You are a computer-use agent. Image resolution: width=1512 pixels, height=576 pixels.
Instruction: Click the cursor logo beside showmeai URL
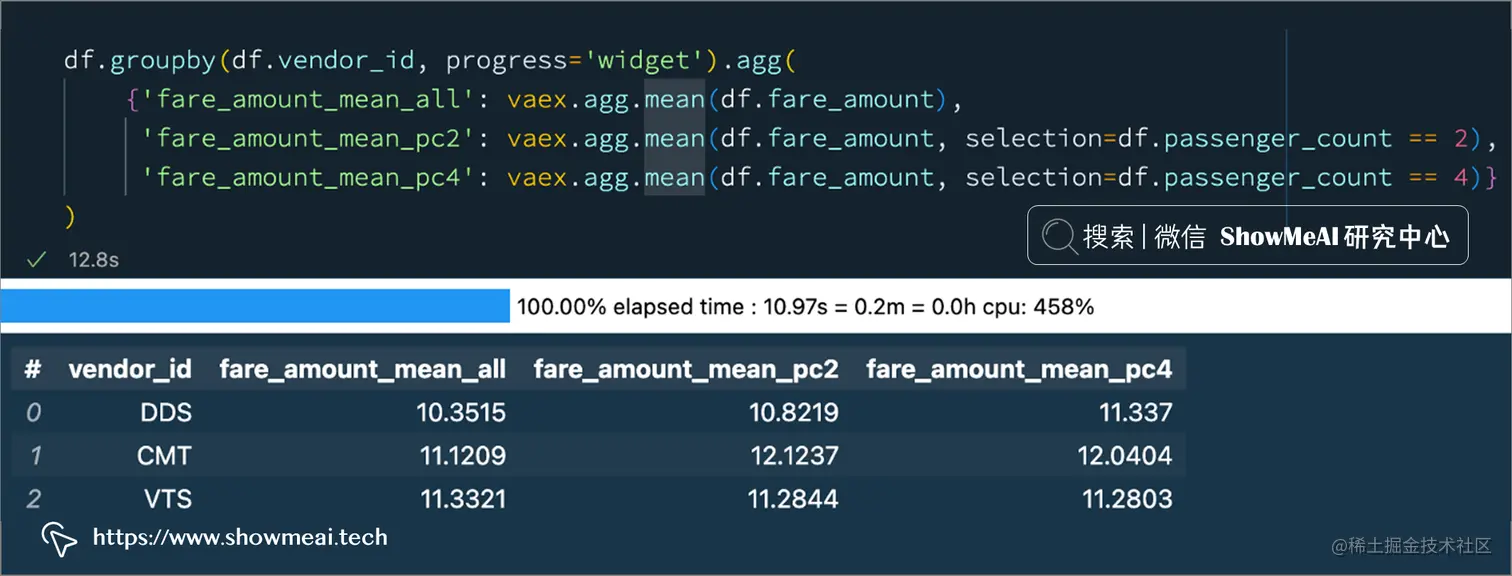pyautogui.click(x=59, y=539)
